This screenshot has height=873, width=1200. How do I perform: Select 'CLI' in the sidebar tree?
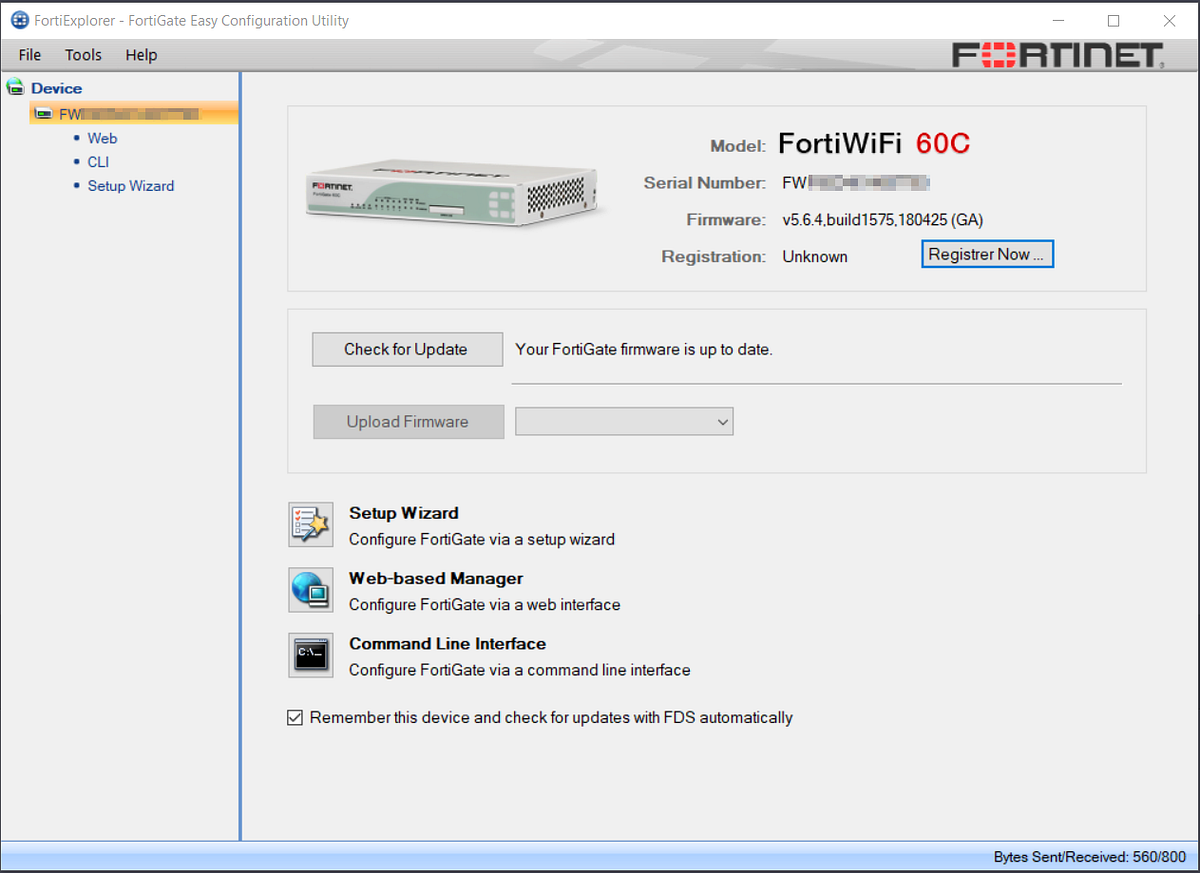coord(97,161)
